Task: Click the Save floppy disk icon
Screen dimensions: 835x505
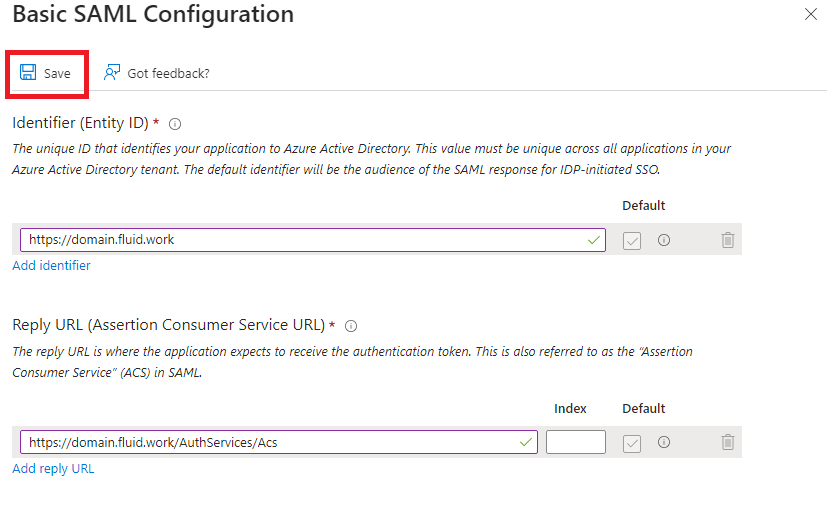Action: (28, 72)
